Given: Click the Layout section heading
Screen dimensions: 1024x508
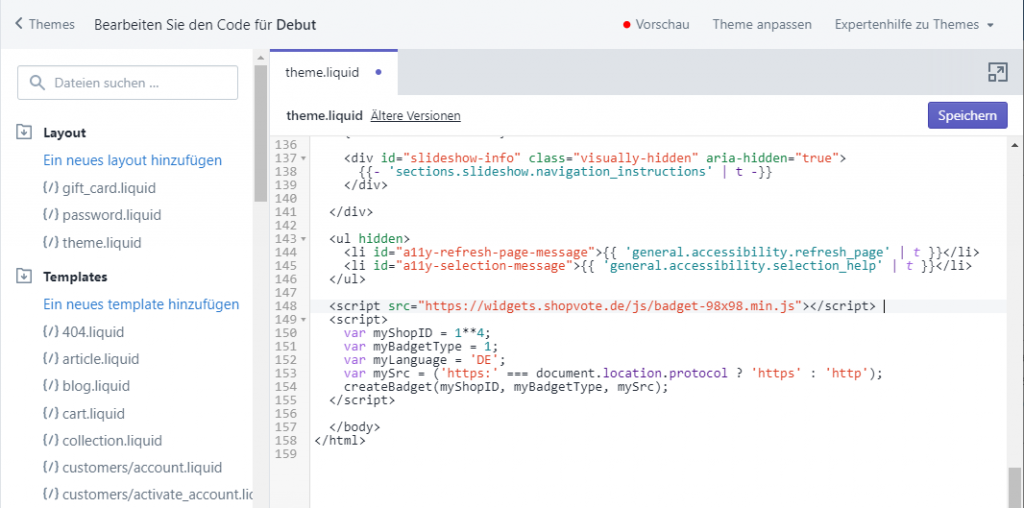Looking at the screenshot, I should tap(65, 133).
